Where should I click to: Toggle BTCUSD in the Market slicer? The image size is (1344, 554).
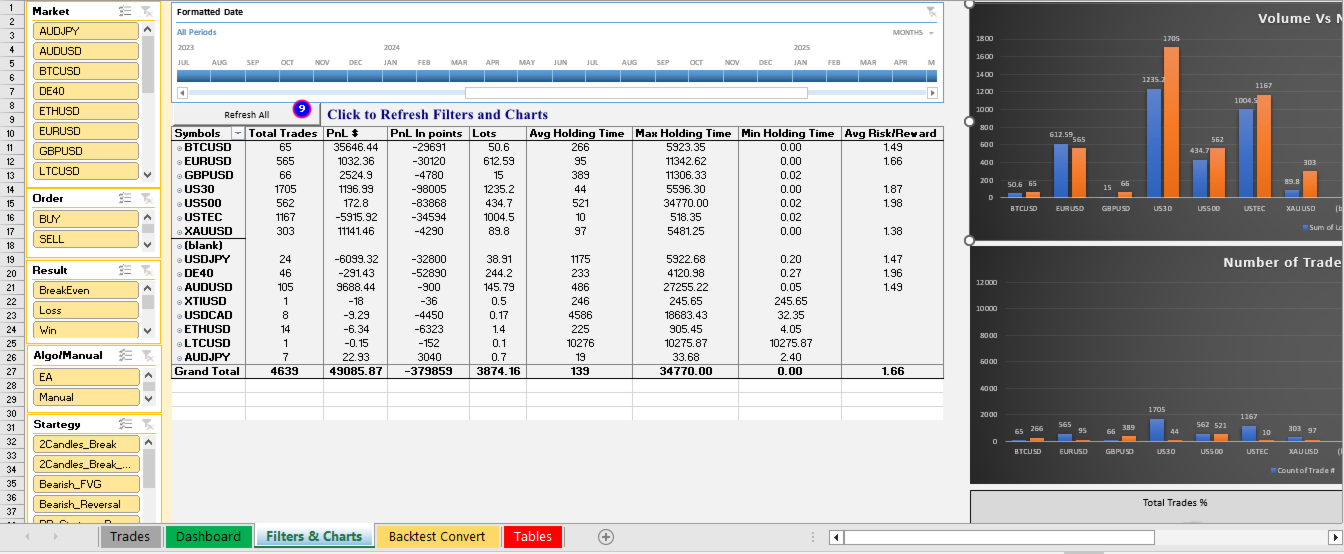tap(86, 71)
